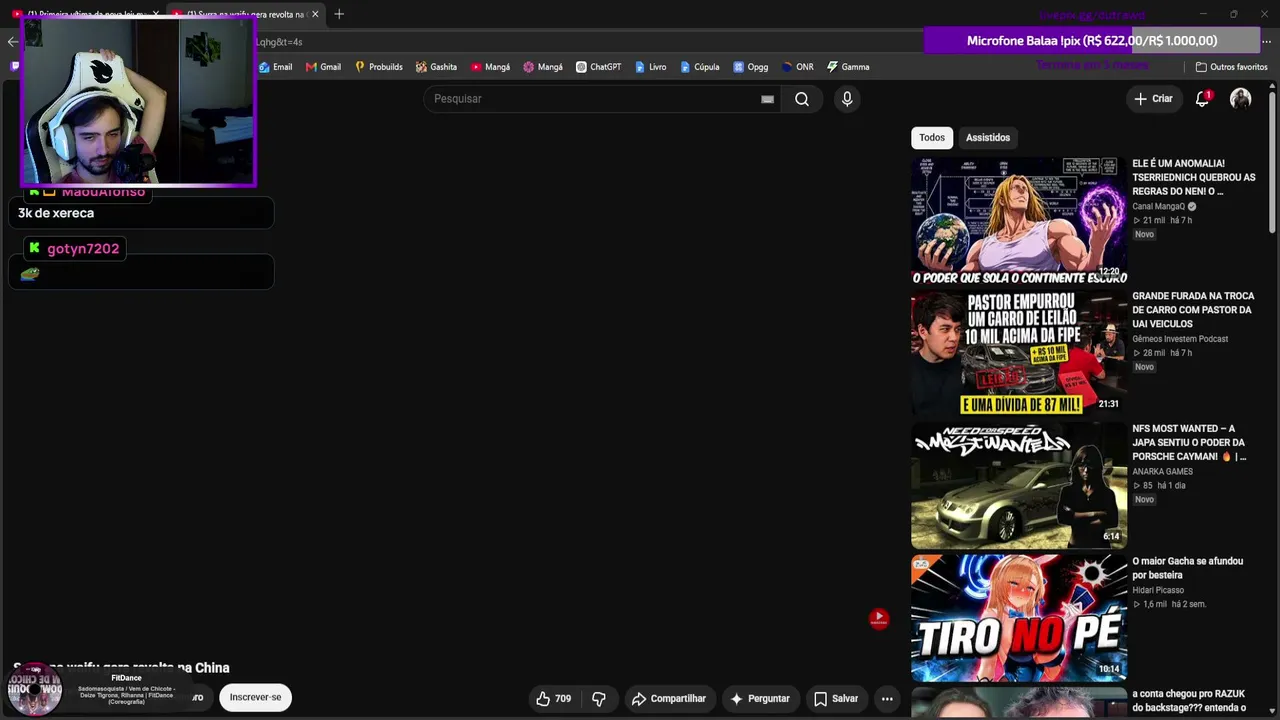The image size is (1280, 720).
Task: Visit the ANARKA GAMES channel
Action: click(1162, 471)
